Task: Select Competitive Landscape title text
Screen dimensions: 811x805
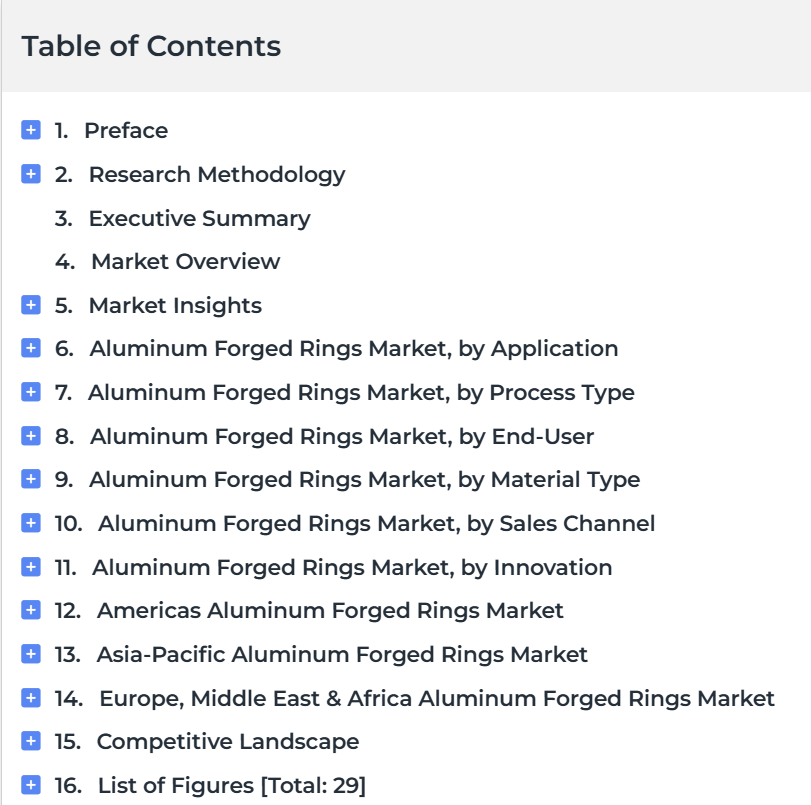Action: 228,741
